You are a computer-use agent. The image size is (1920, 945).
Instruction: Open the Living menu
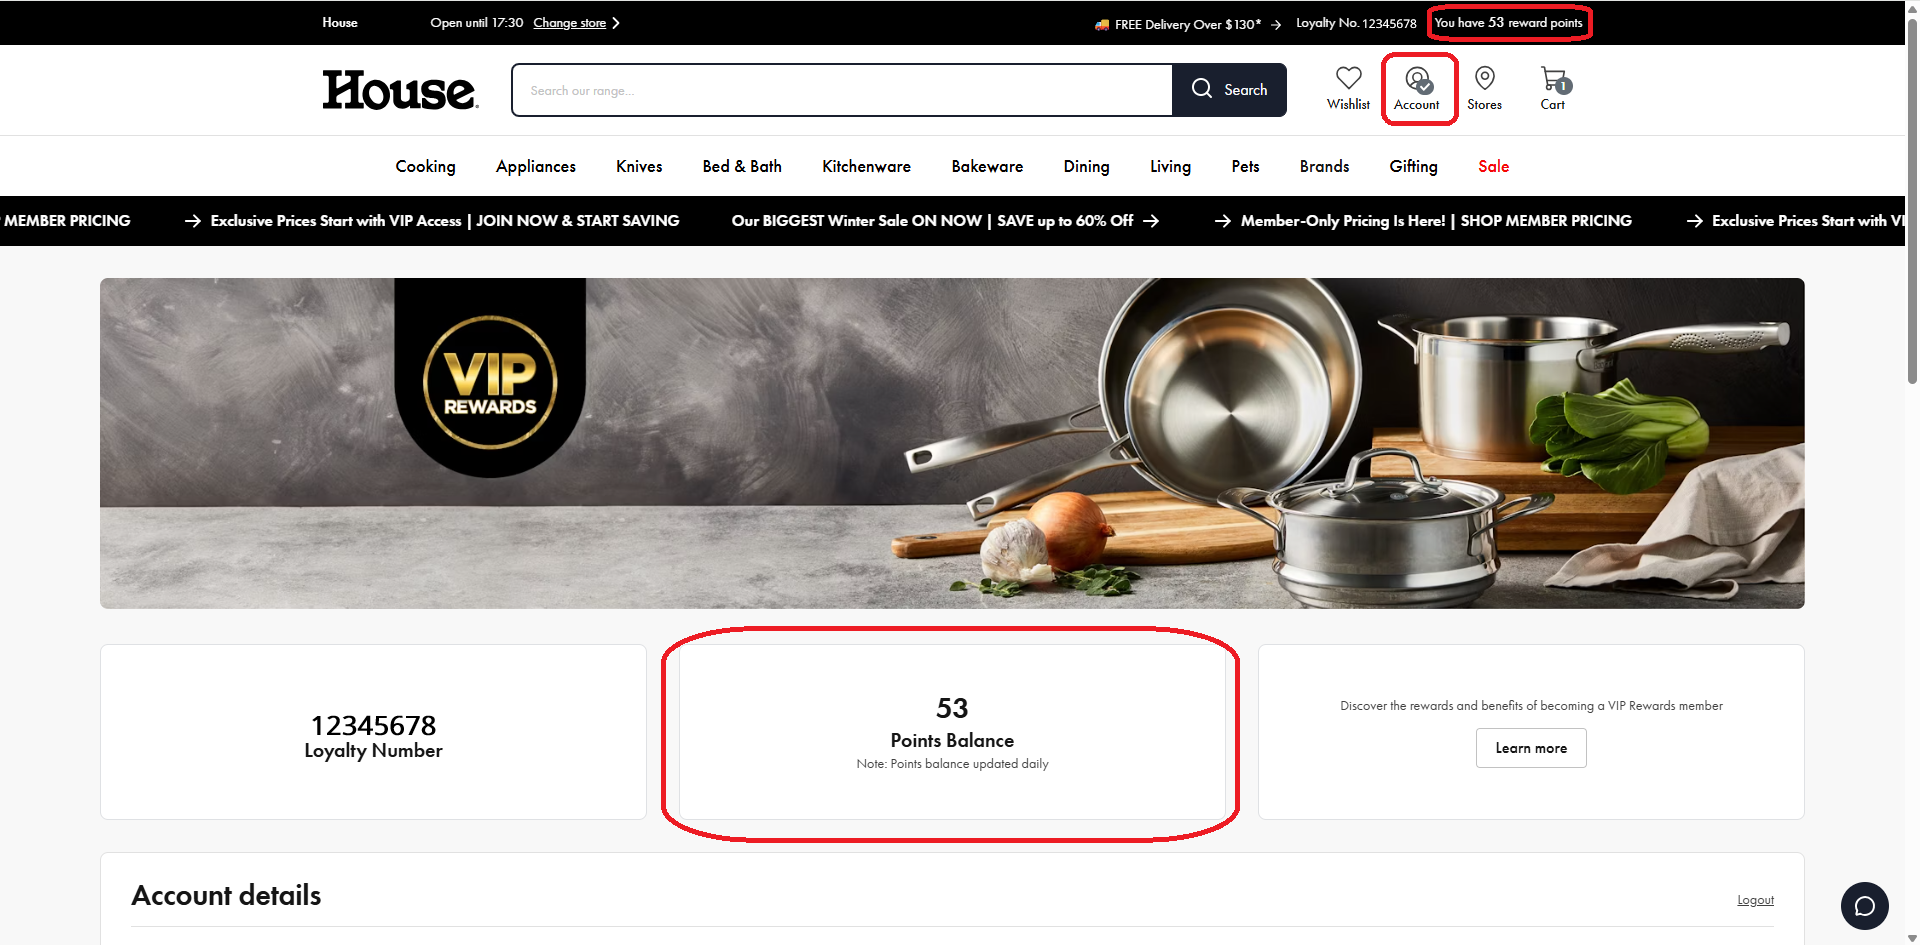coord(1170,166)
